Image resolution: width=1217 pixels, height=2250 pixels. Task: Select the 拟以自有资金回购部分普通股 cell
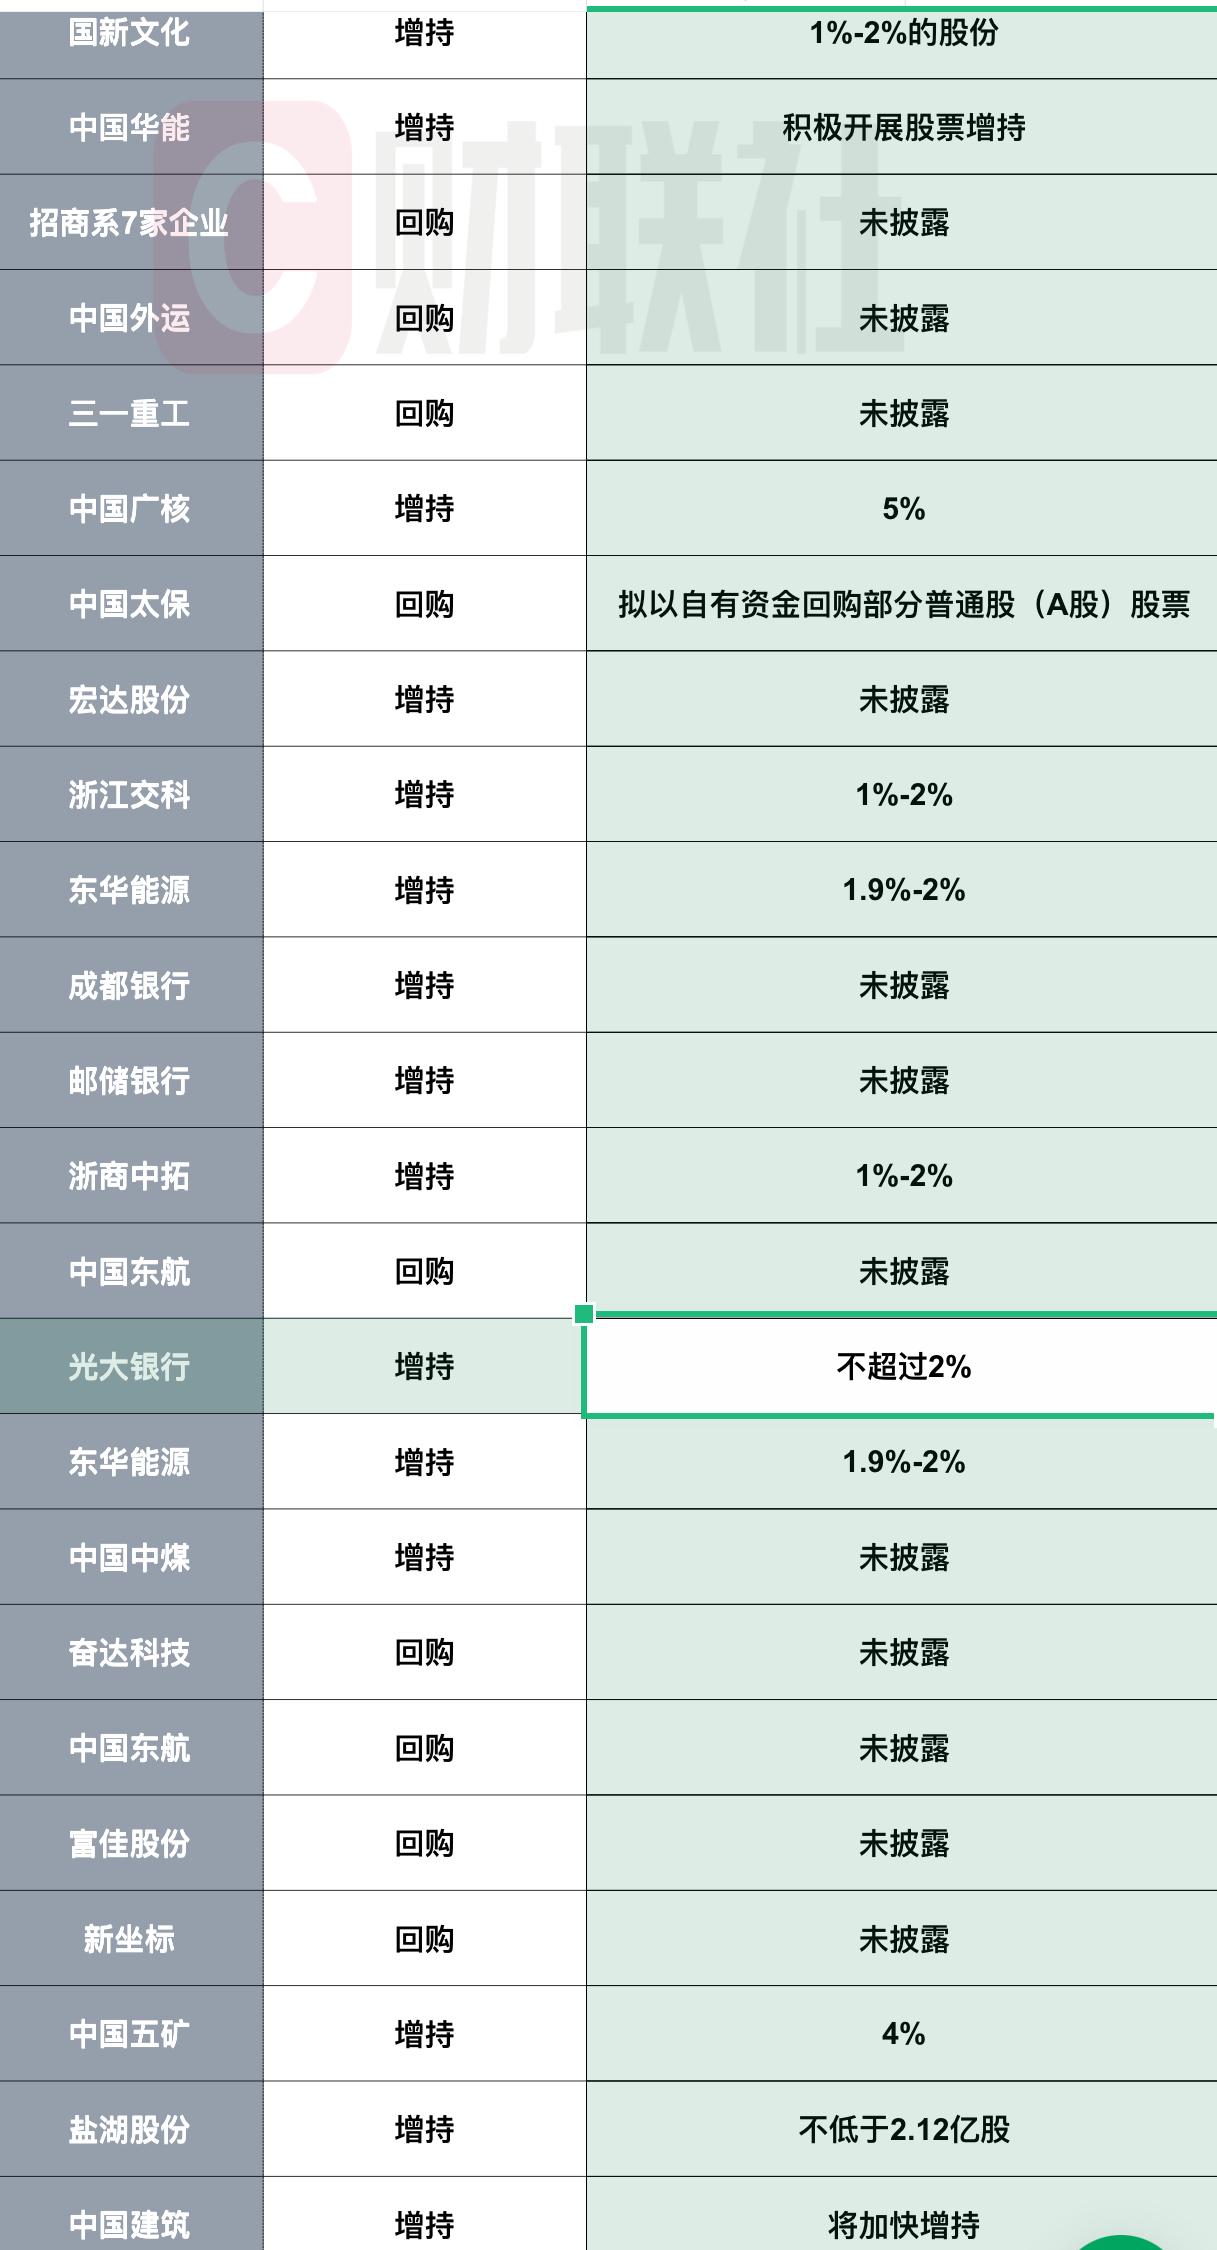[x=902, y=604]
